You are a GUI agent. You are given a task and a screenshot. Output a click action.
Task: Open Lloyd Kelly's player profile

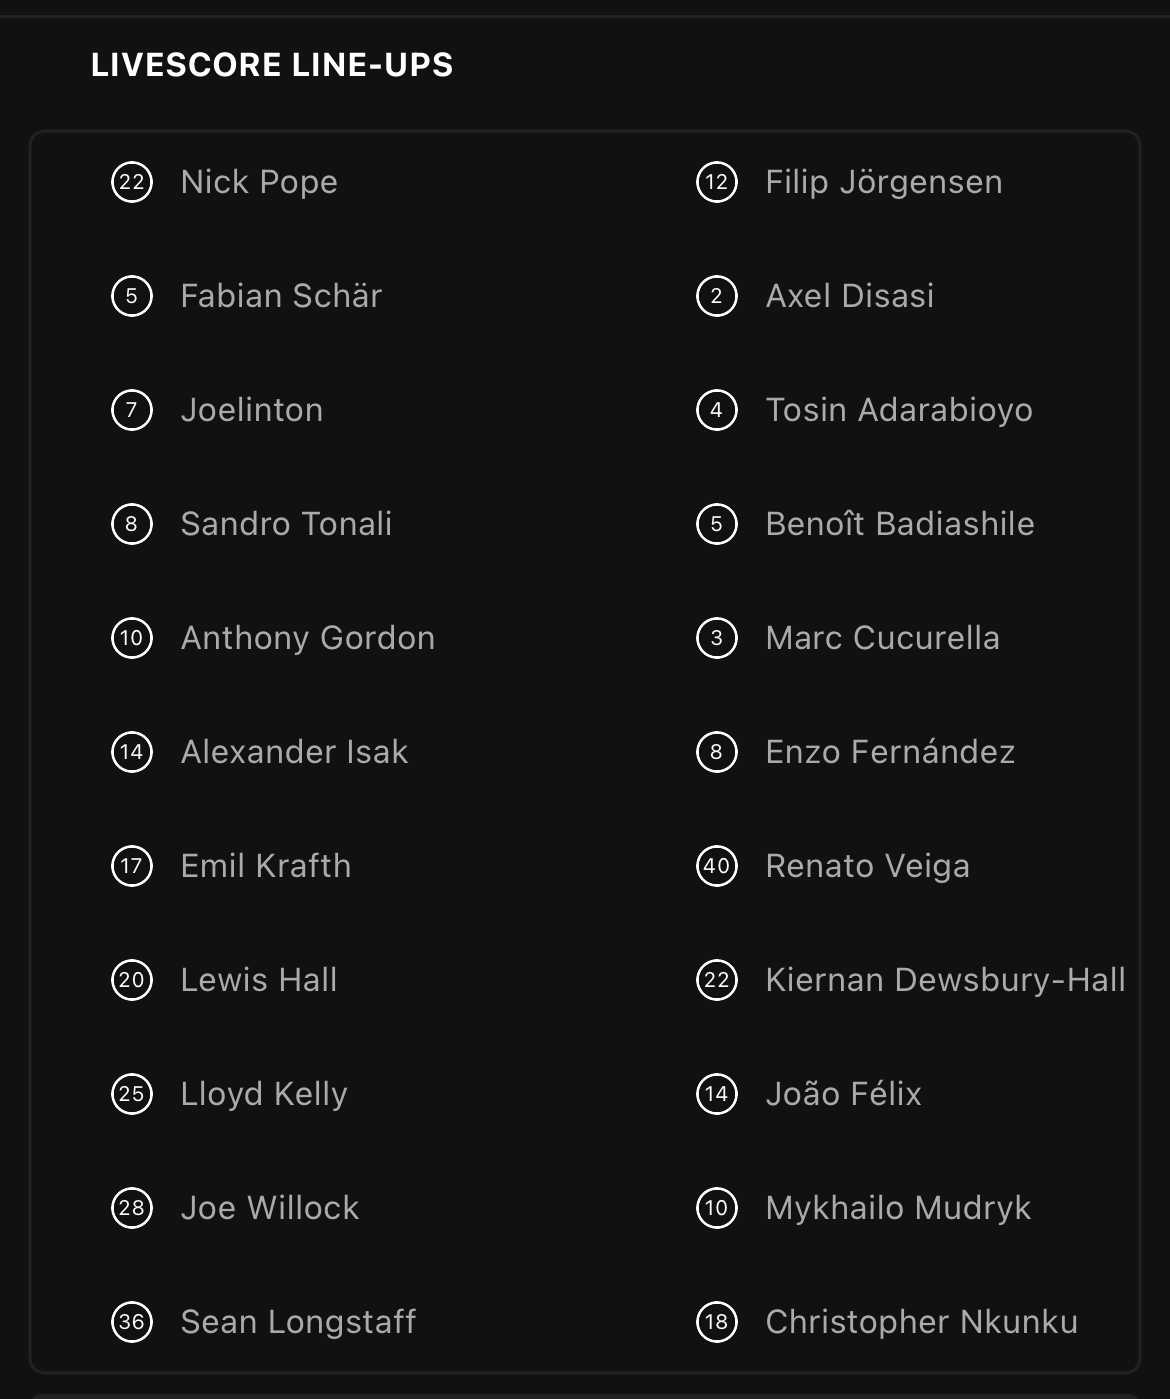click(x=264, y=1094)
